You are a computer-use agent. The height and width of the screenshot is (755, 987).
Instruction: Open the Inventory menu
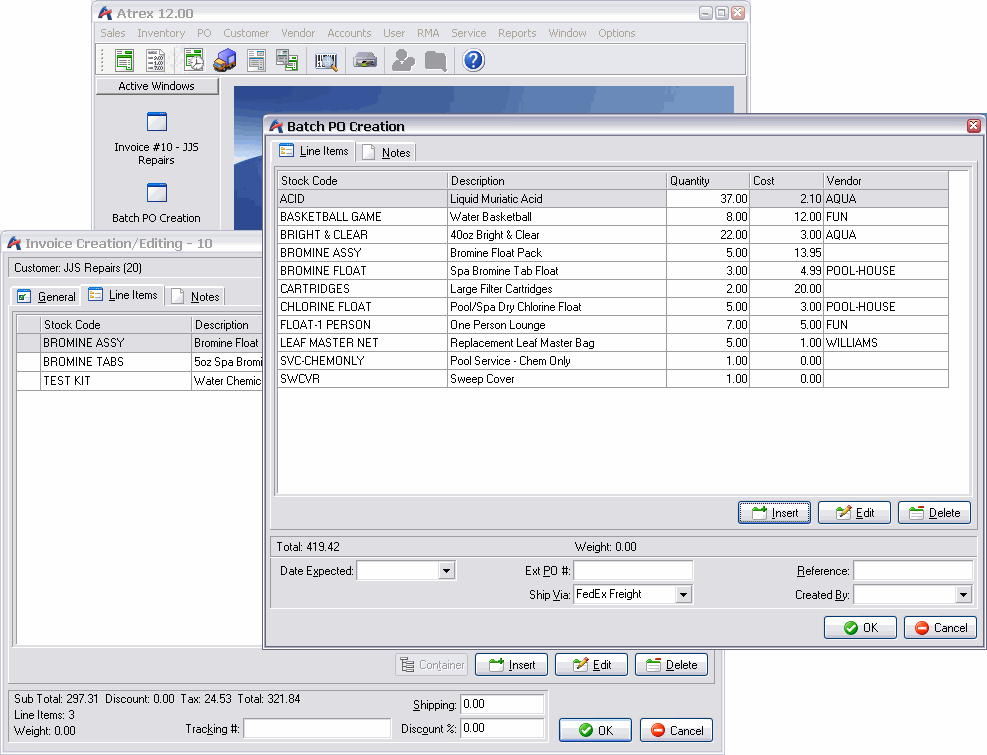point(160,33)
